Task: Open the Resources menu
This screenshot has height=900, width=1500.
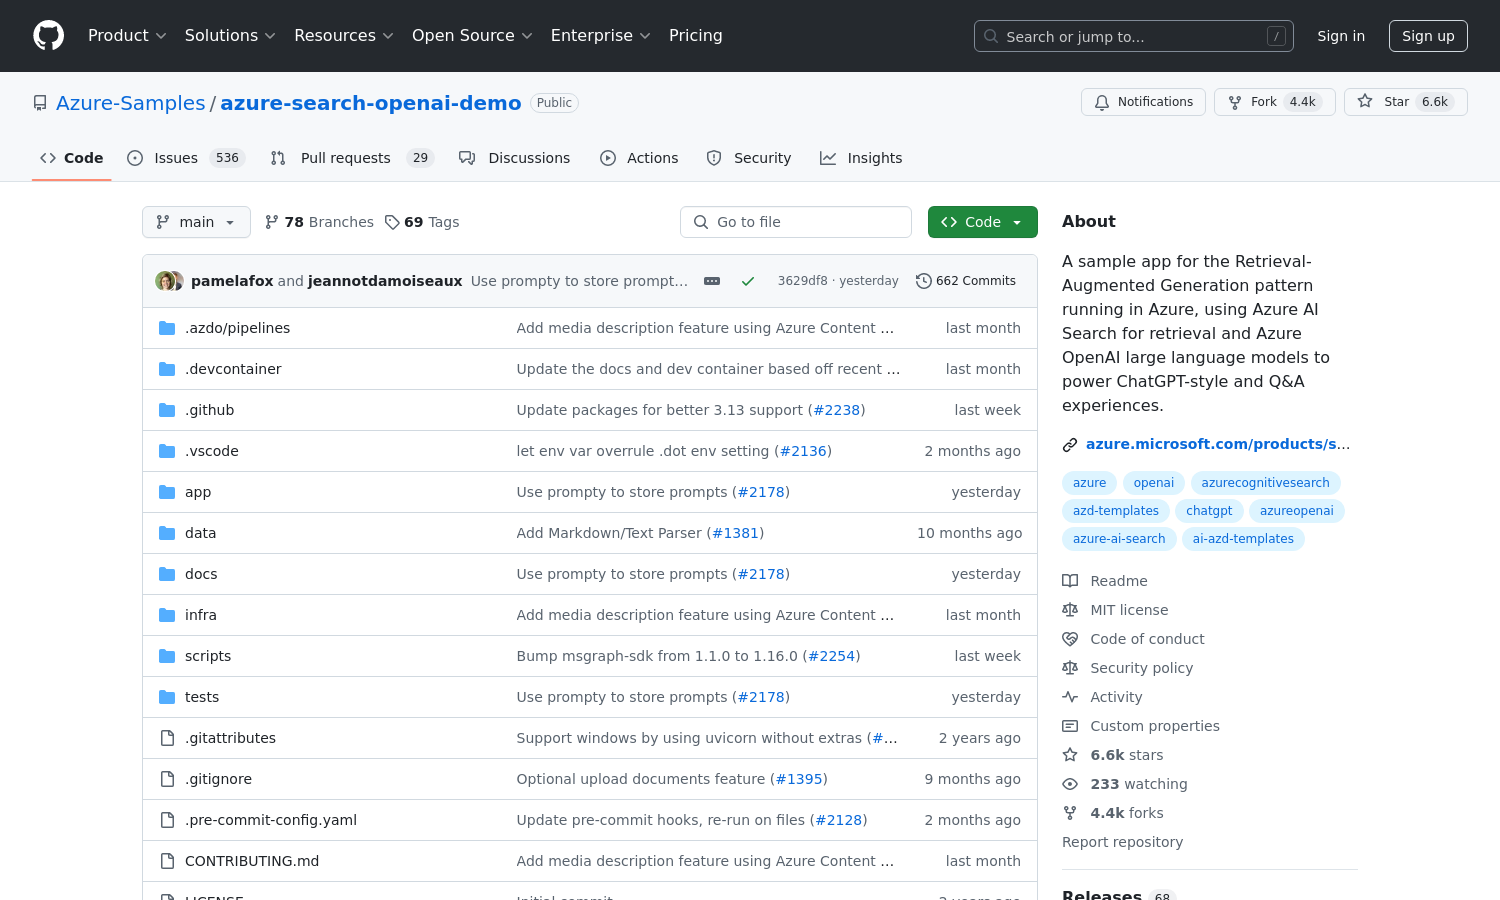Action: [x=343, y=35]
